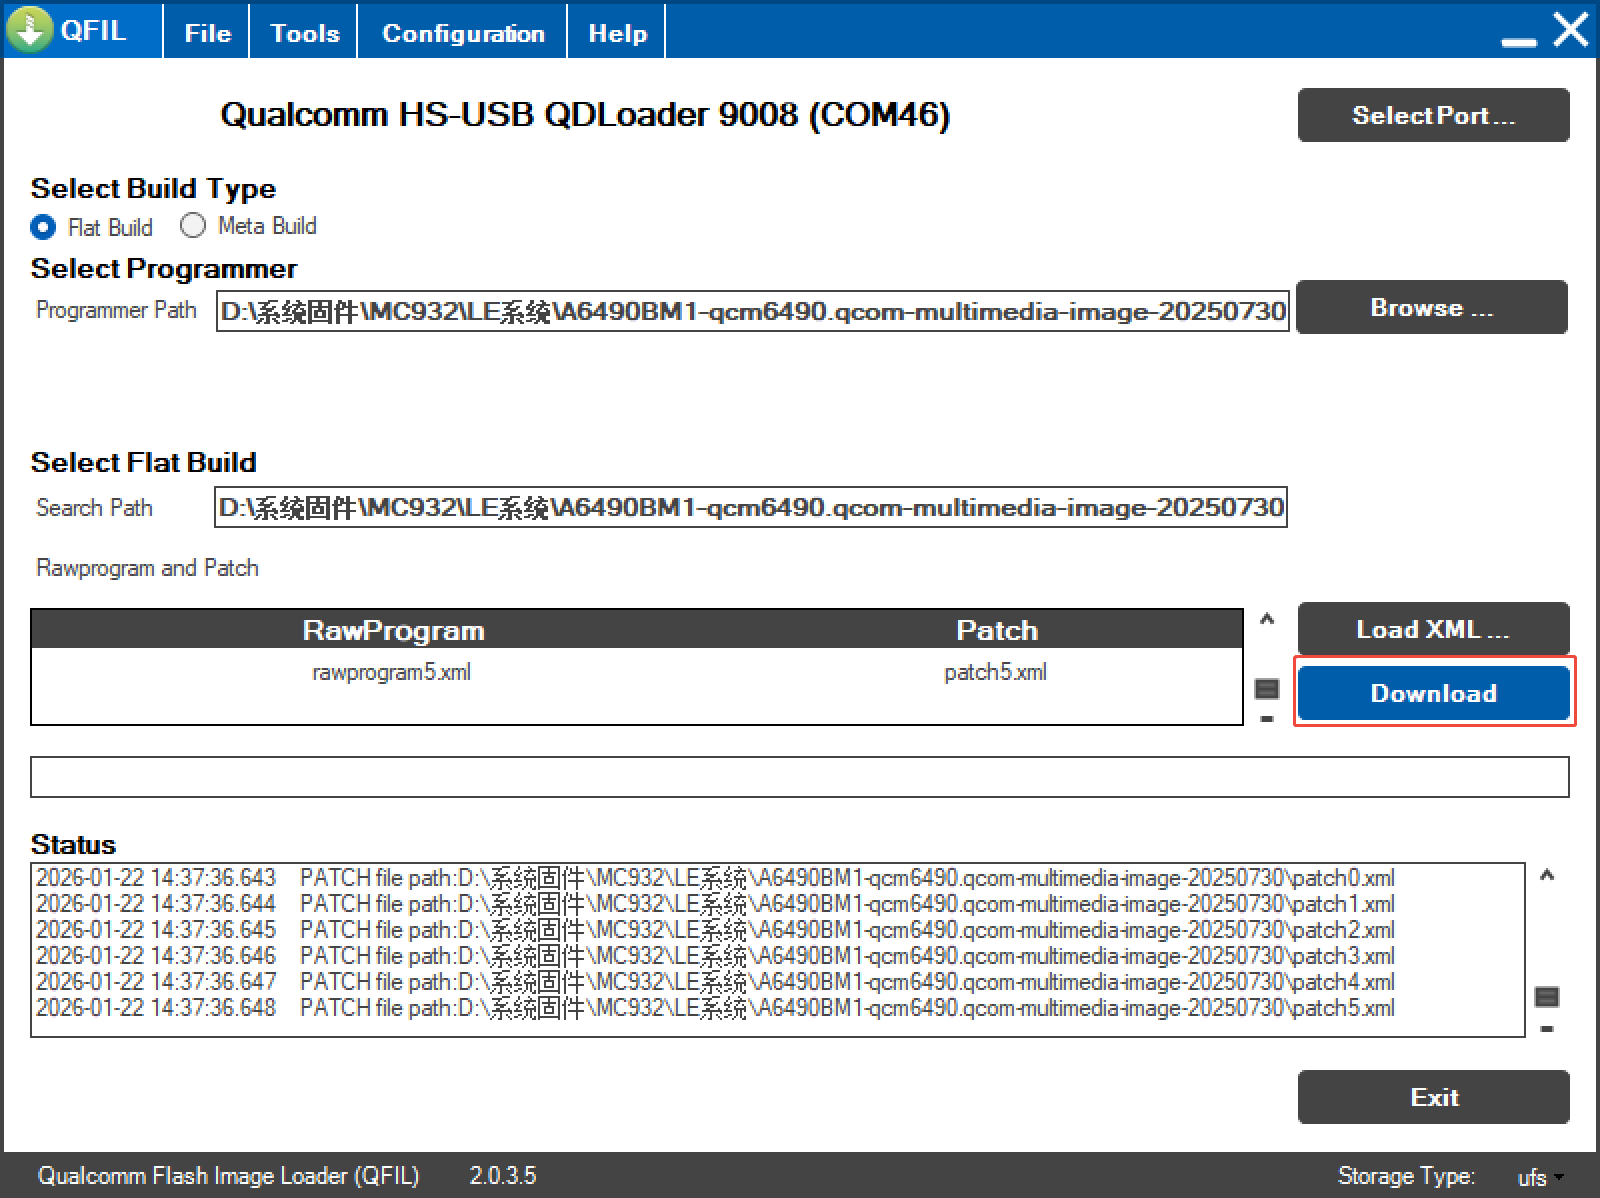Viewport: 1600px width, 1198px height.
Task: Open the Storage Type ufs dropdown
Action: (x=1540, y=1177)
